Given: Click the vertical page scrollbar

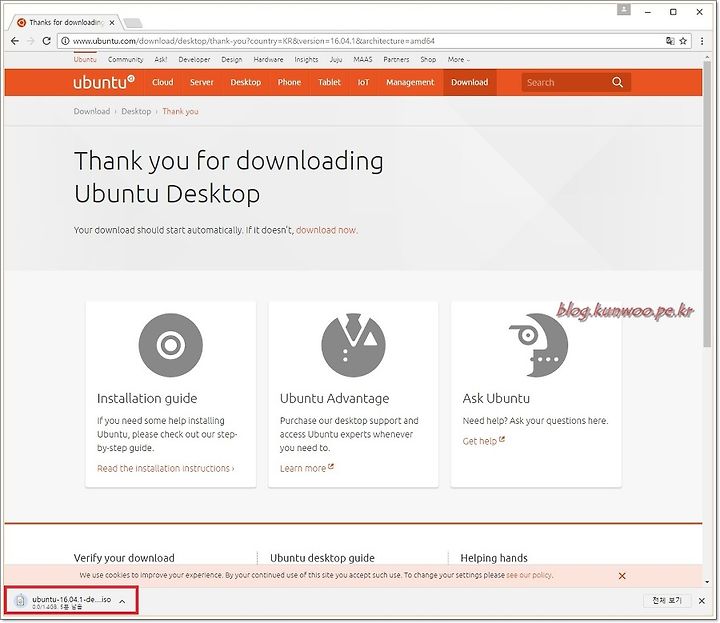Looking at the screenshot, I should 707,205.
